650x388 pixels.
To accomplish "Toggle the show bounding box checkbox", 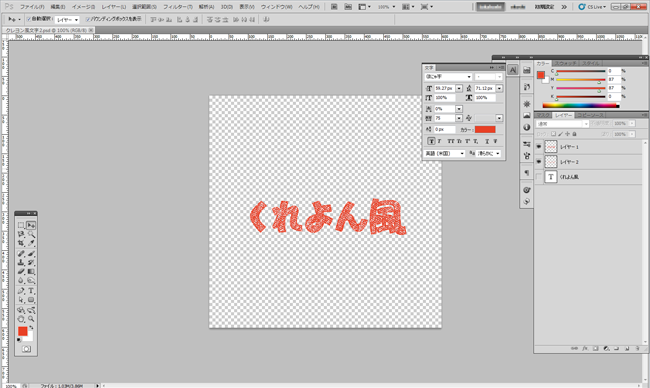I will pos(87,19).
